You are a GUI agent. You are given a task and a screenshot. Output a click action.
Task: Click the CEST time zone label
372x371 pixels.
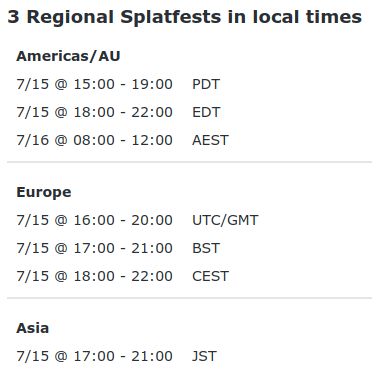(x=210, y=276)
